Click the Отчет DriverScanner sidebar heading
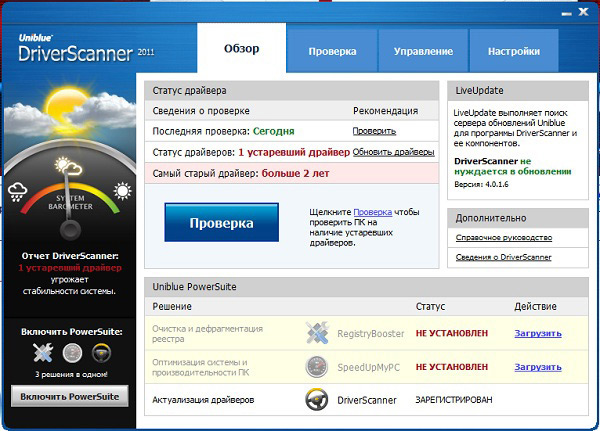This screenshot has height=431, width=600. point(70,256)
